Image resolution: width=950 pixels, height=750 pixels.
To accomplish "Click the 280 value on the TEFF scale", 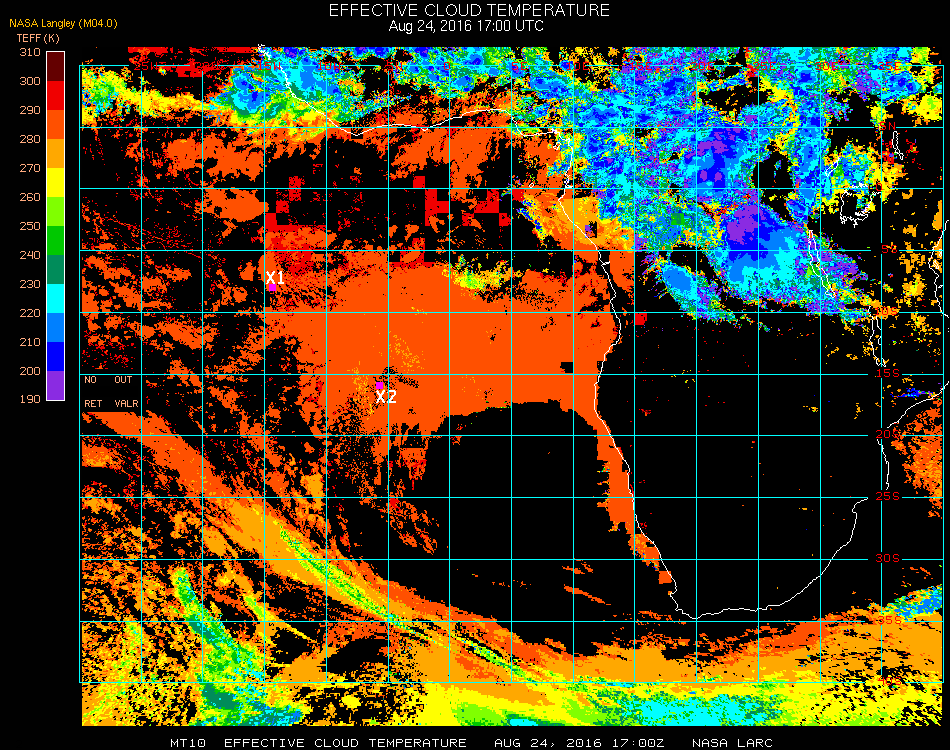I will [30, 139].
